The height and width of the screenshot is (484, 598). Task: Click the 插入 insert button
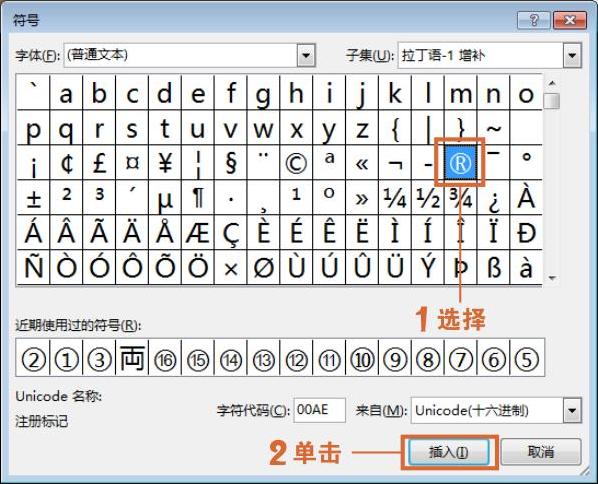tap(449, 452)
